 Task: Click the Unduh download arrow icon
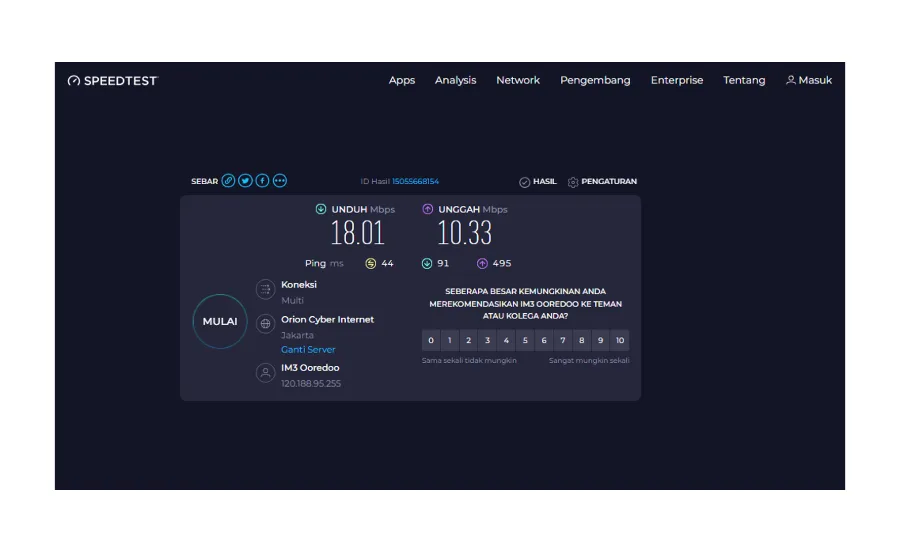tap(321, 209)
